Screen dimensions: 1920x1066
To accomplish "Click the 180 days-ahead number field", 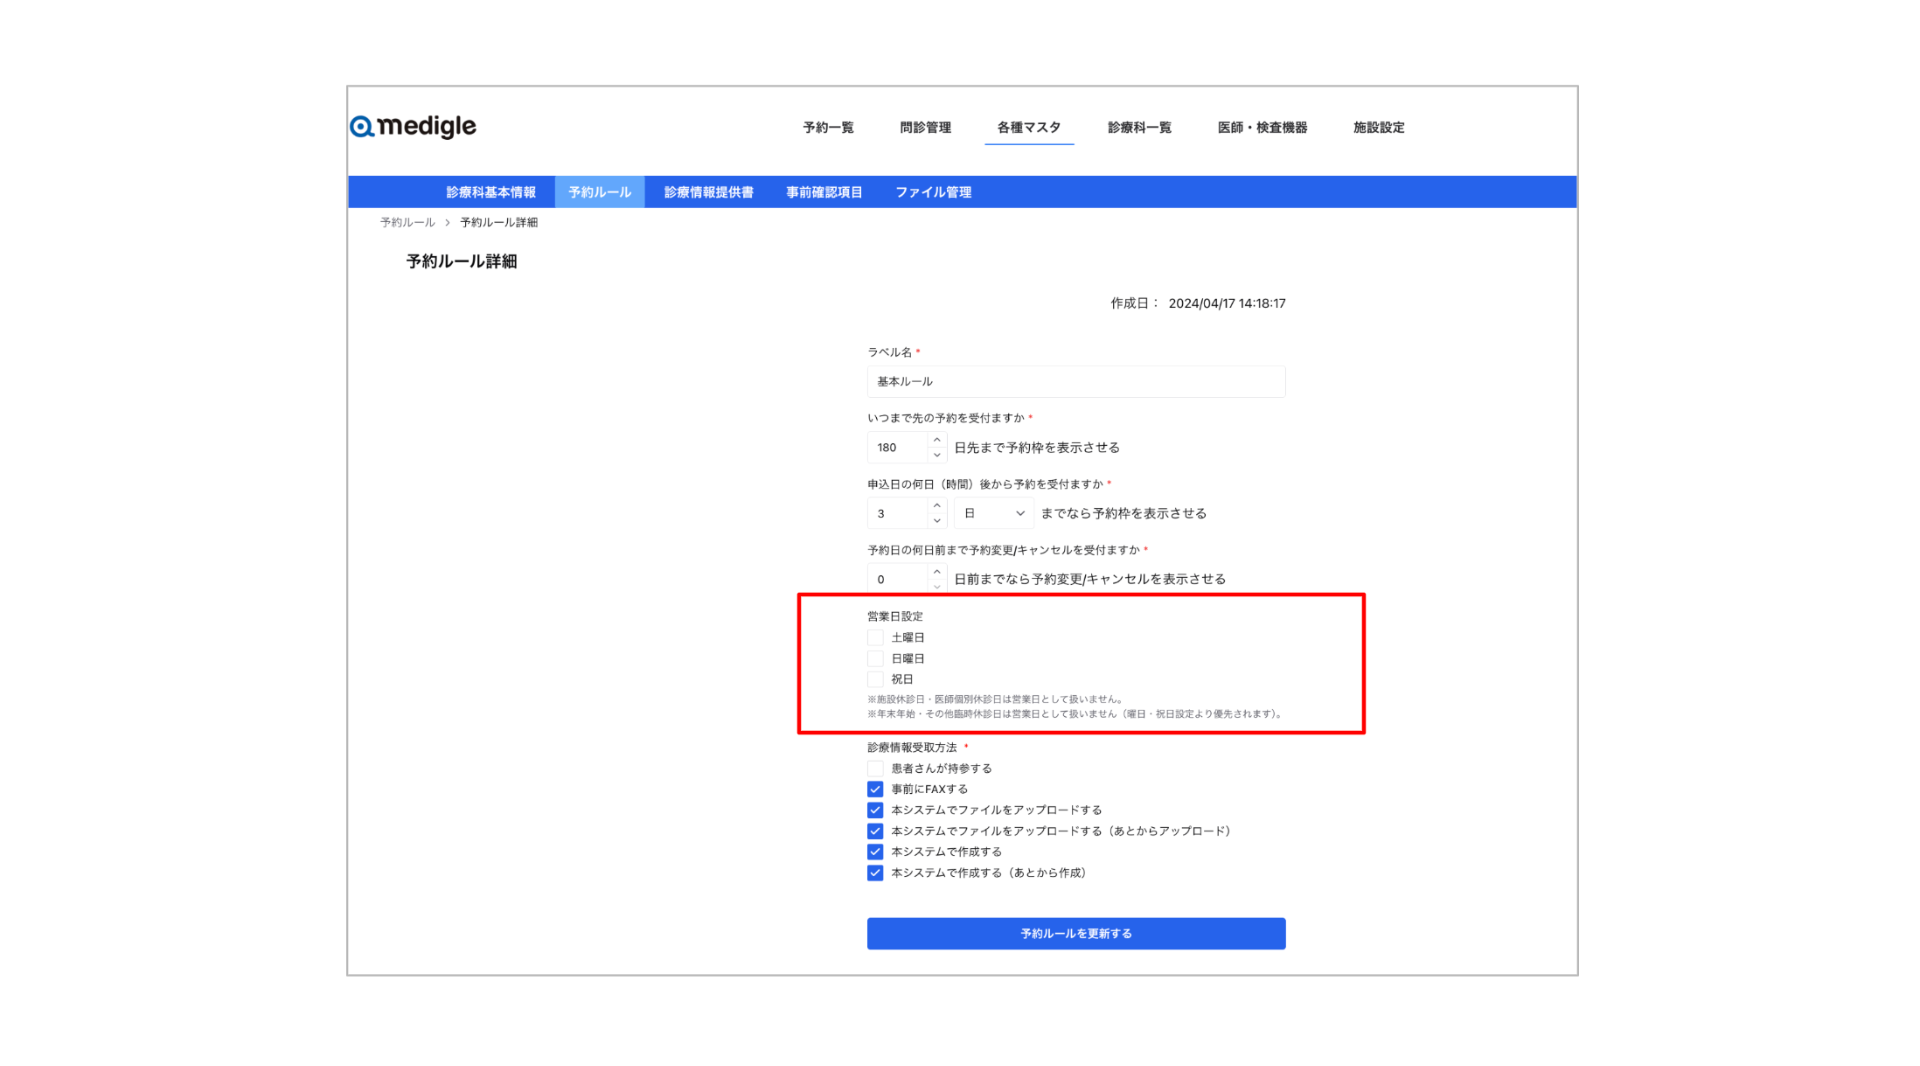I will coord(898,447).
